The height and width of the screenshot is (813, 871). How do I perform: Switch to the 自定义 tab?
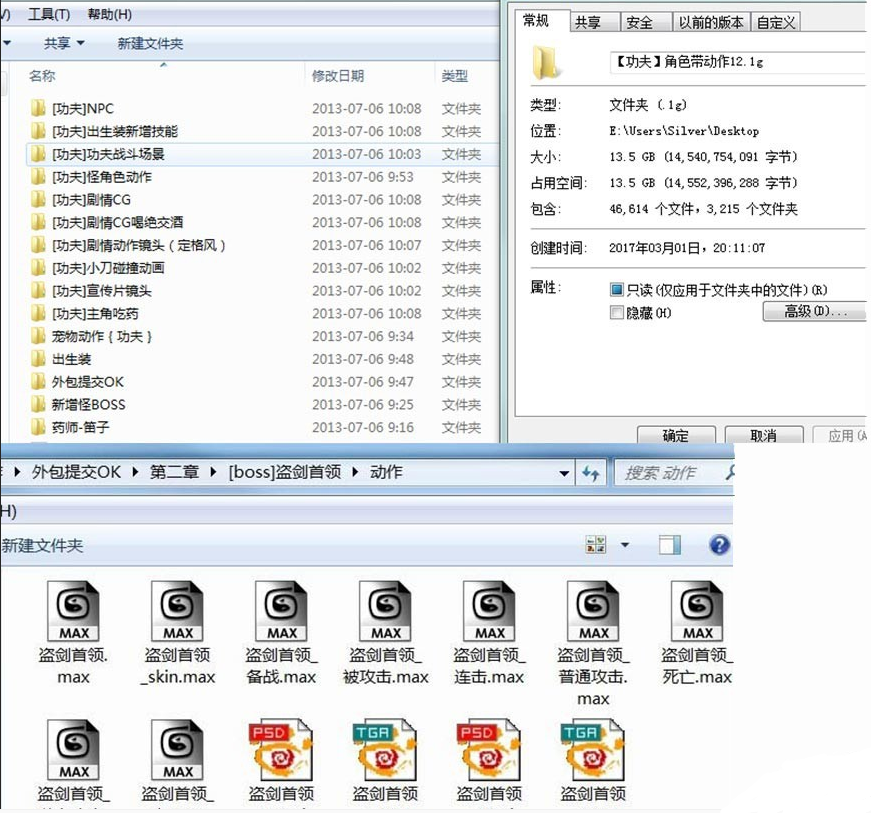tap(776, 22)
